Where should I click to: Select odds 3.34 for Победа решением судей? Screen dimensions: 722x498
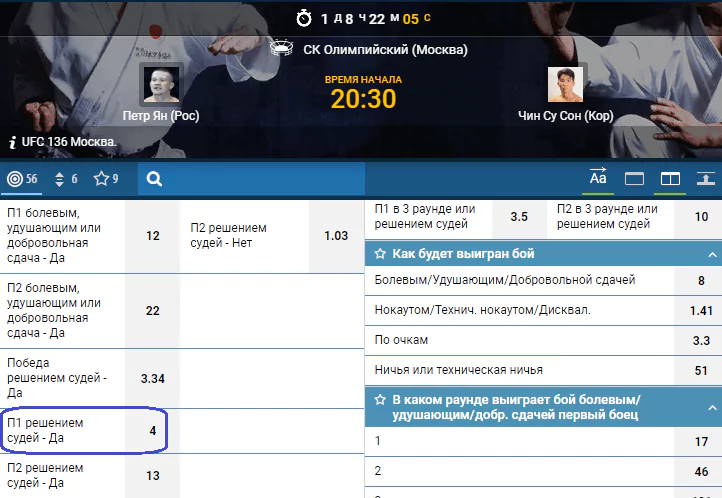click(152, 378)
